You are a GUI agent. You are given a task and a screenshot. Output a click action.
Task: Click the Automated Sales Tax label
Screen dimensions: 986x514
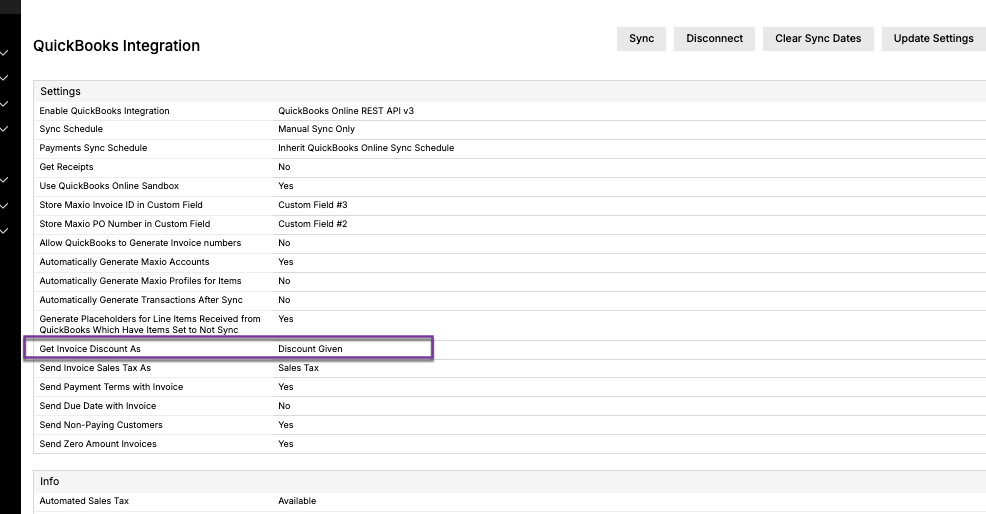pos(84,501)
